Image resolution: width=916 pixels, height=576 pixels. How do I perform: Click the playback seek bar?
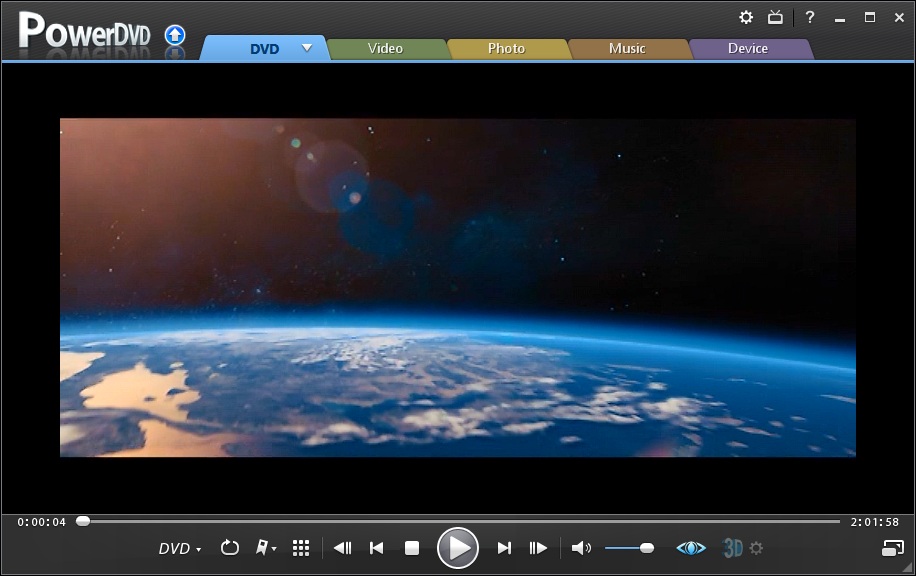458,521
